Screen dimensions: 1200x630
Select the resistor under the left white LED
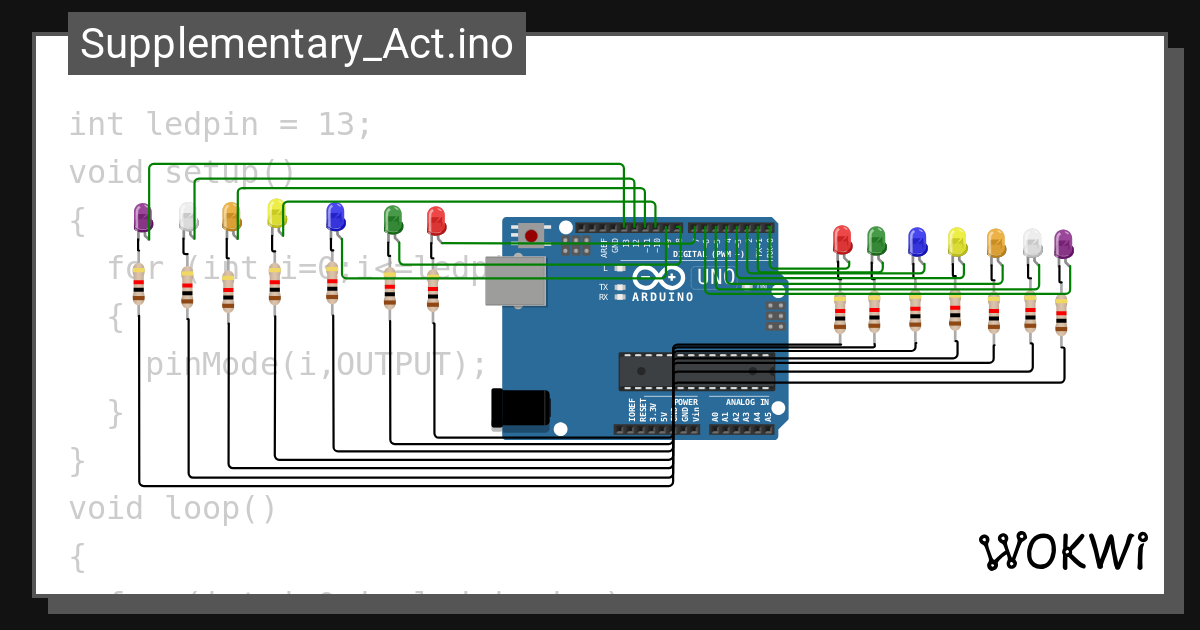click(x=187, y=288)
